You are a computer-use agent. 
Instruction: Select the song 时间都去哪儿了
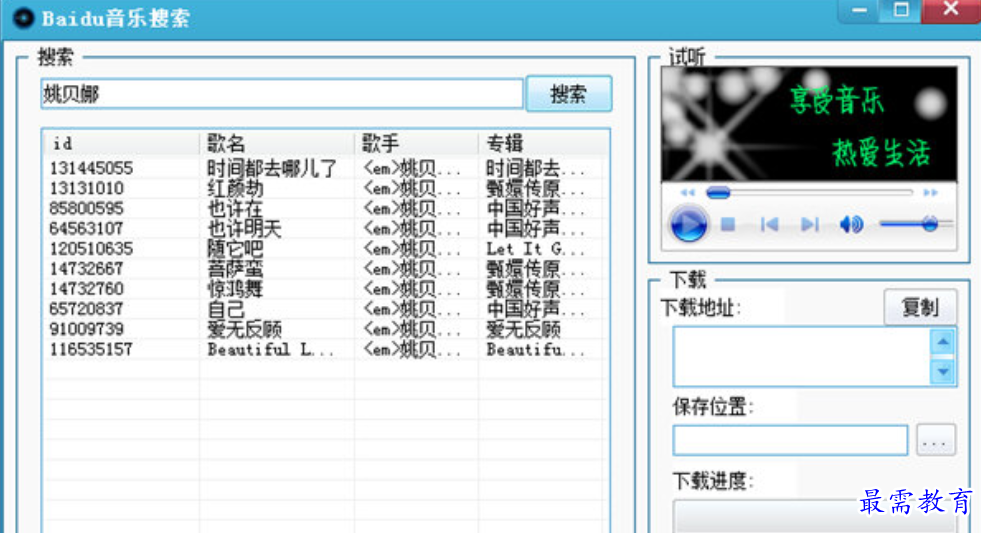tap(272, 168)
